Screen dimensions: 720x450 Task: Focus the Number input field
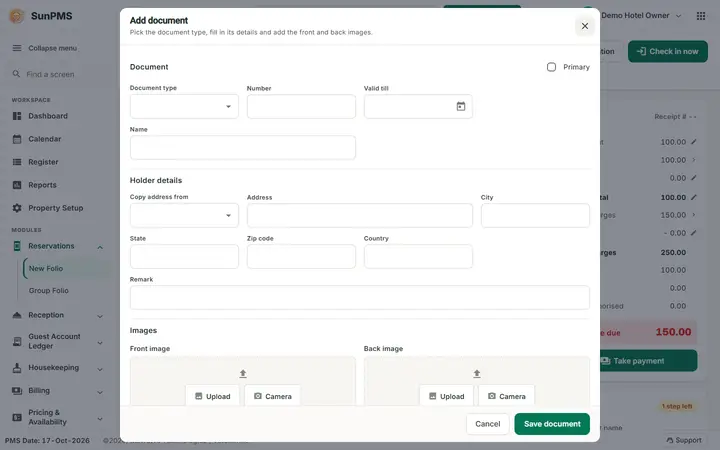click(301, 107)
